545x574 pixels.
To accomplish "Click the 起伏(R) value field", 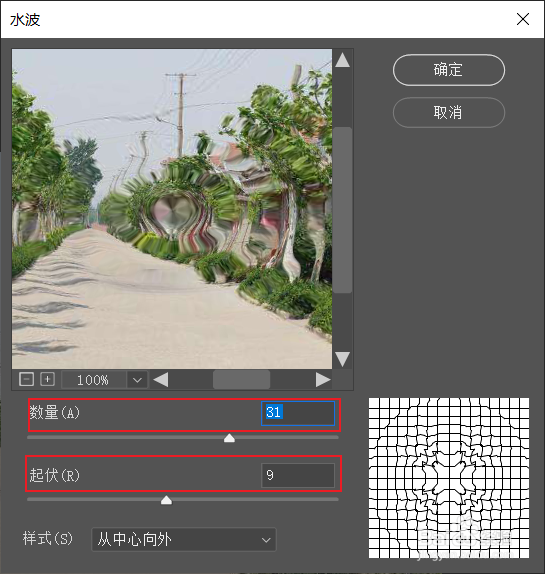I will [298, 476].
